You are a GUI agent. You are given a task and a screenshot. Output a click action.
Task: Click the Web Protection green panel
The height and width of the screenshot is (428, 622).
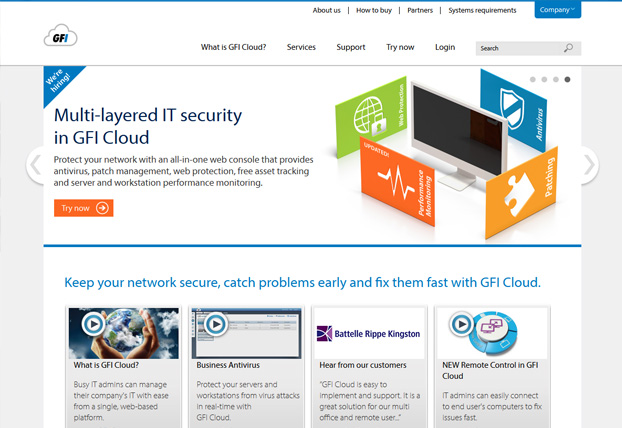(370, 117)
